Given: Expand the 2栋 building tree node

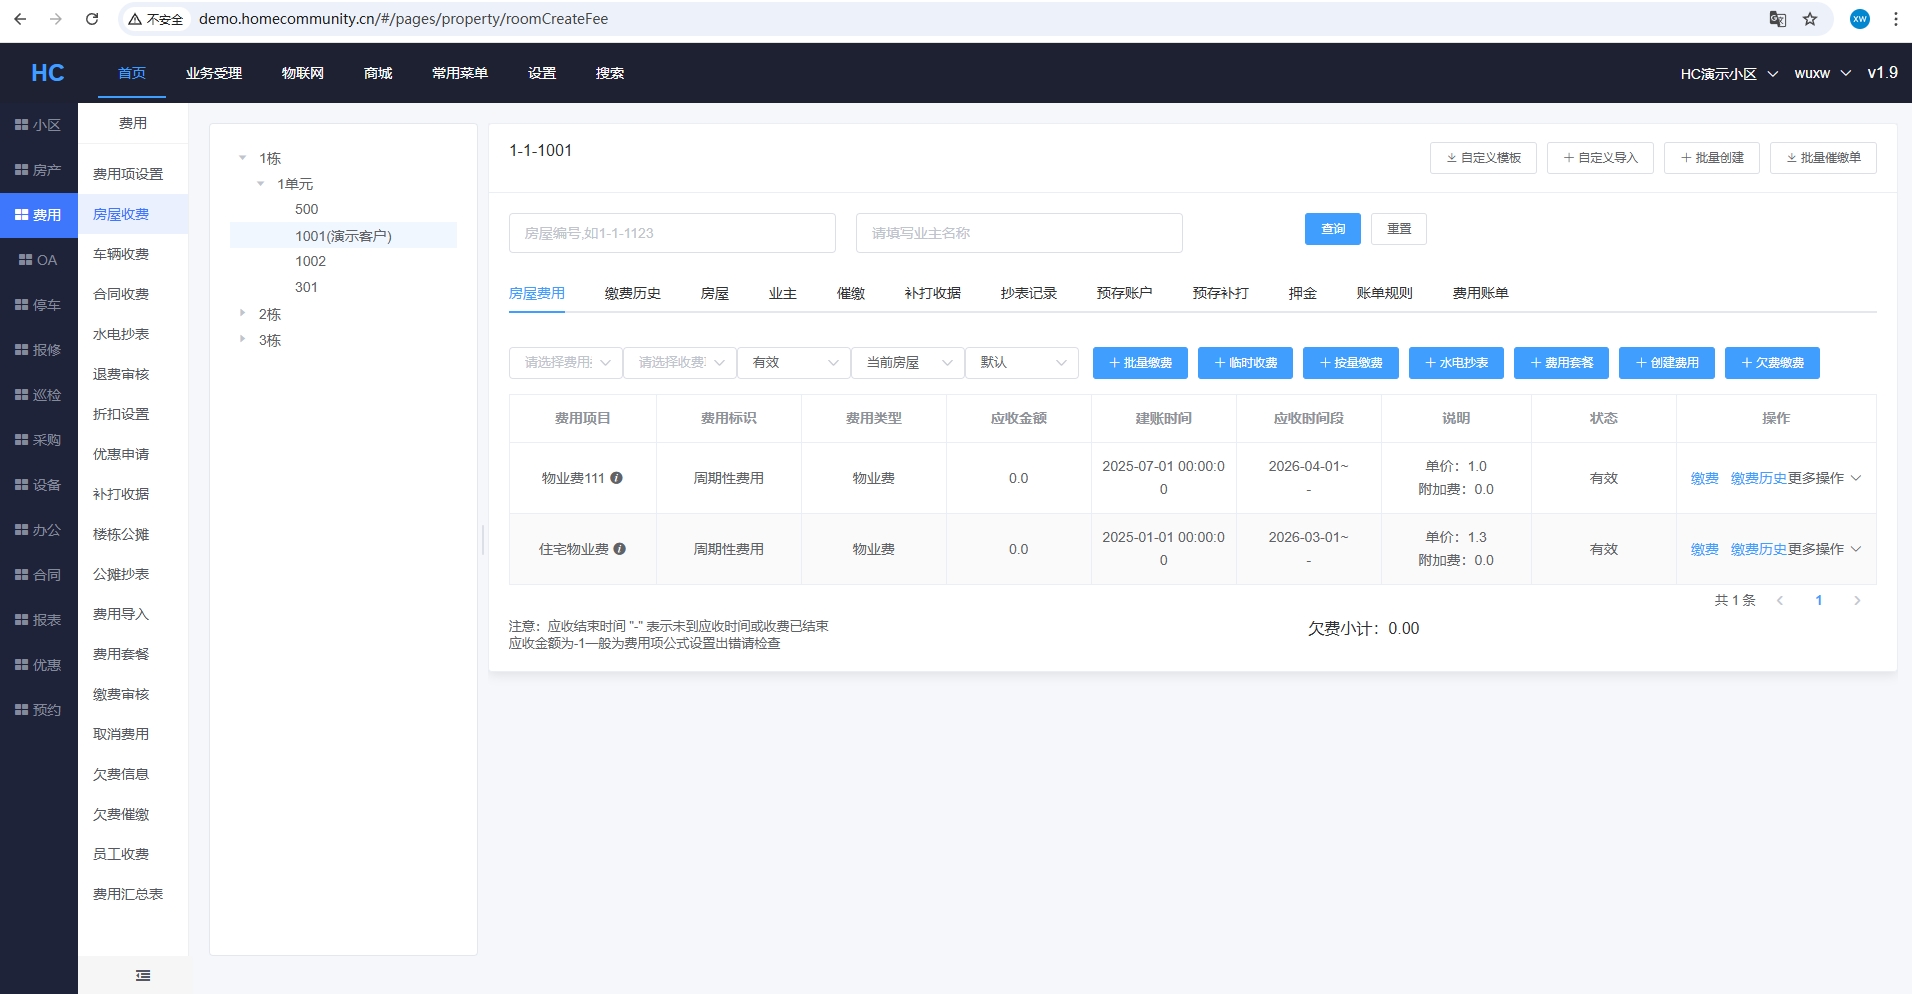Looking at the screenshot, I should [x=242, y=314].
